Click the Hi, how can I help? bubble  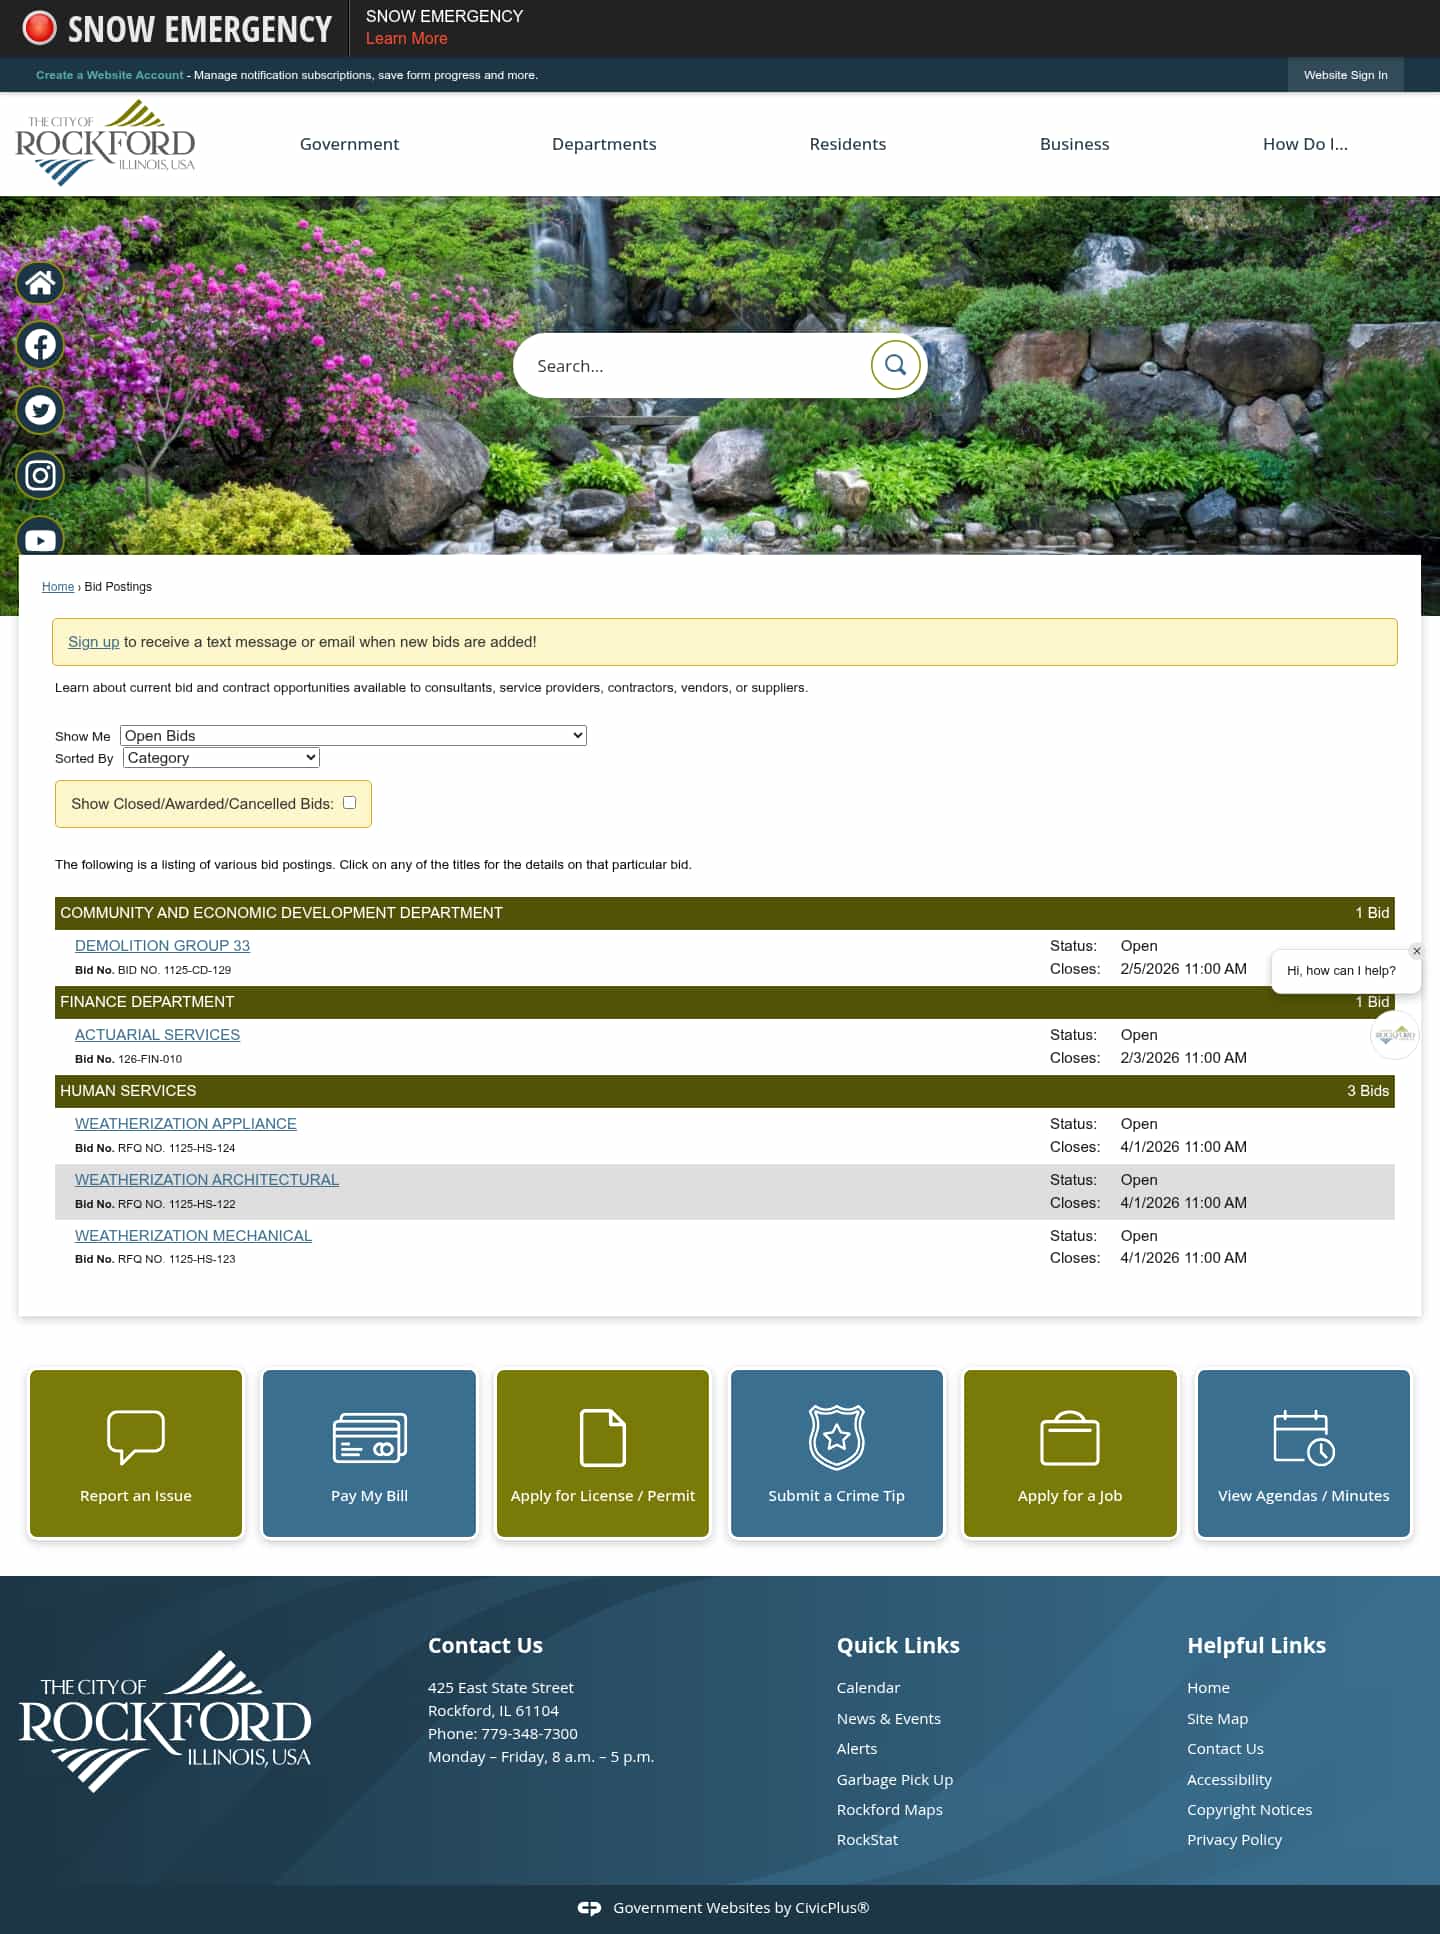(x=1341, y=971)
